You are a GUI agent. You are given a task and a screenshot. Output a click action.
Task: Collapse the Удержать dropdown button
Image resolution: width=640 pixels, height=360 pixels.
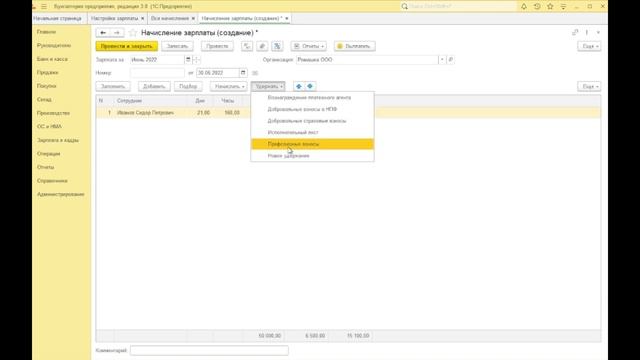click(x=268, y=86)
